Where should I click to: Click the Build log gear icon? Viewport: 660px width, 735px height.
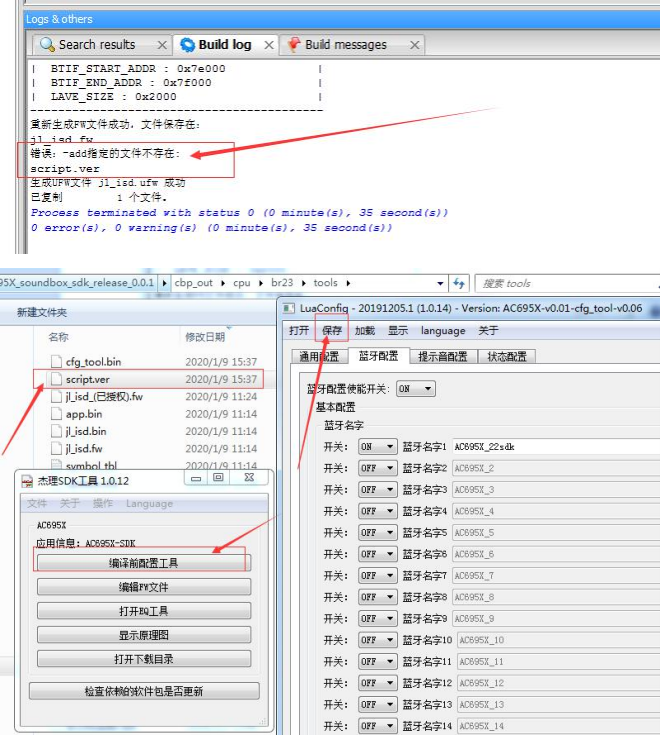click(188, 45)
